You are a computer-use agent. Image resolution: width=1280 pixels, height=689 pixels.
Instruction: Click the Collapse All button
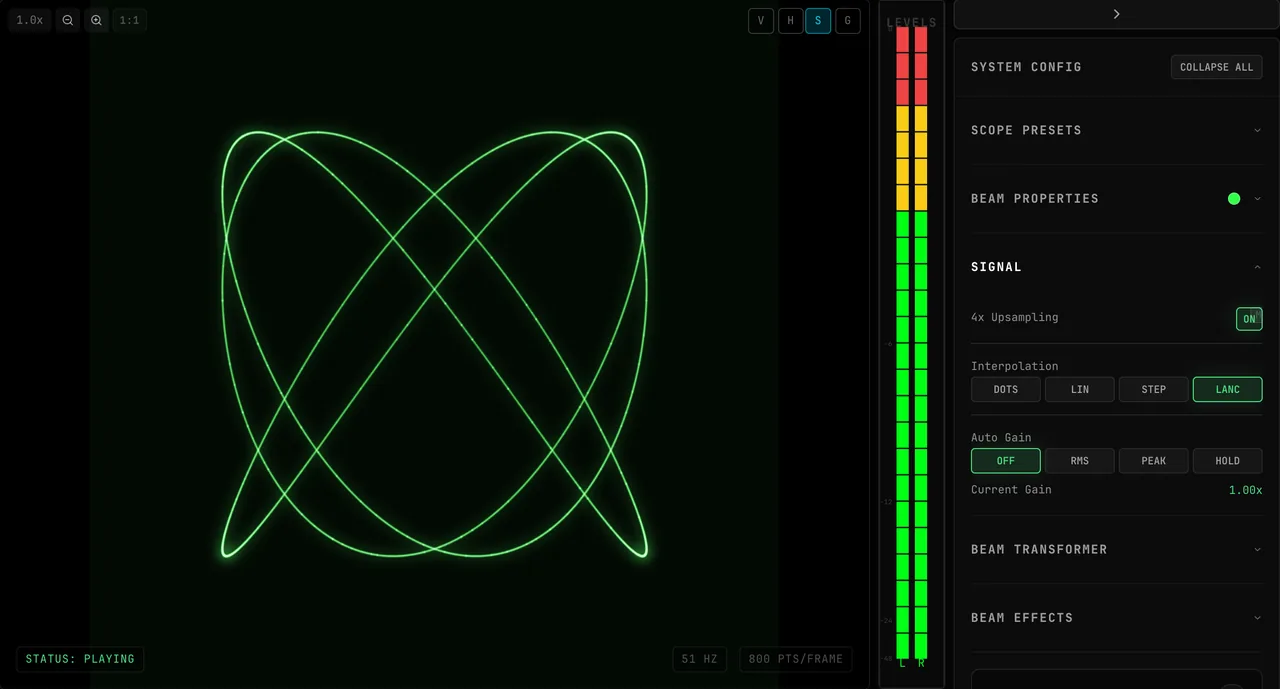point(1216,67)
